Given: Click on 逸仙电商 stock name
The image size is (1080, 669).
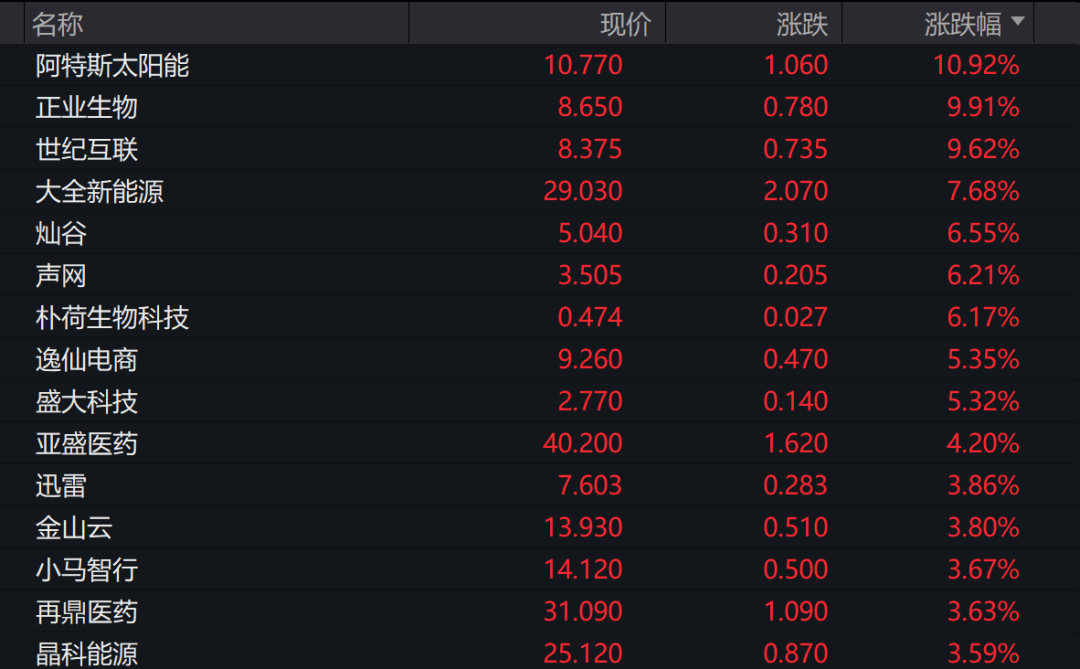Looking at the screenshot, I should pos(87,360).
